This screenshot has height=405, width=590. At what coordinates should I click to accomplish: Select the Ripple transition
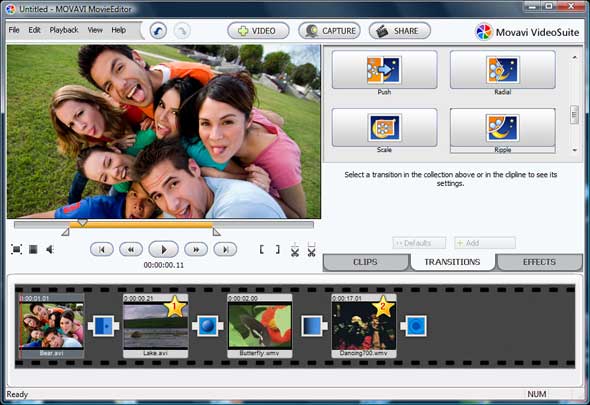point(502,128)
